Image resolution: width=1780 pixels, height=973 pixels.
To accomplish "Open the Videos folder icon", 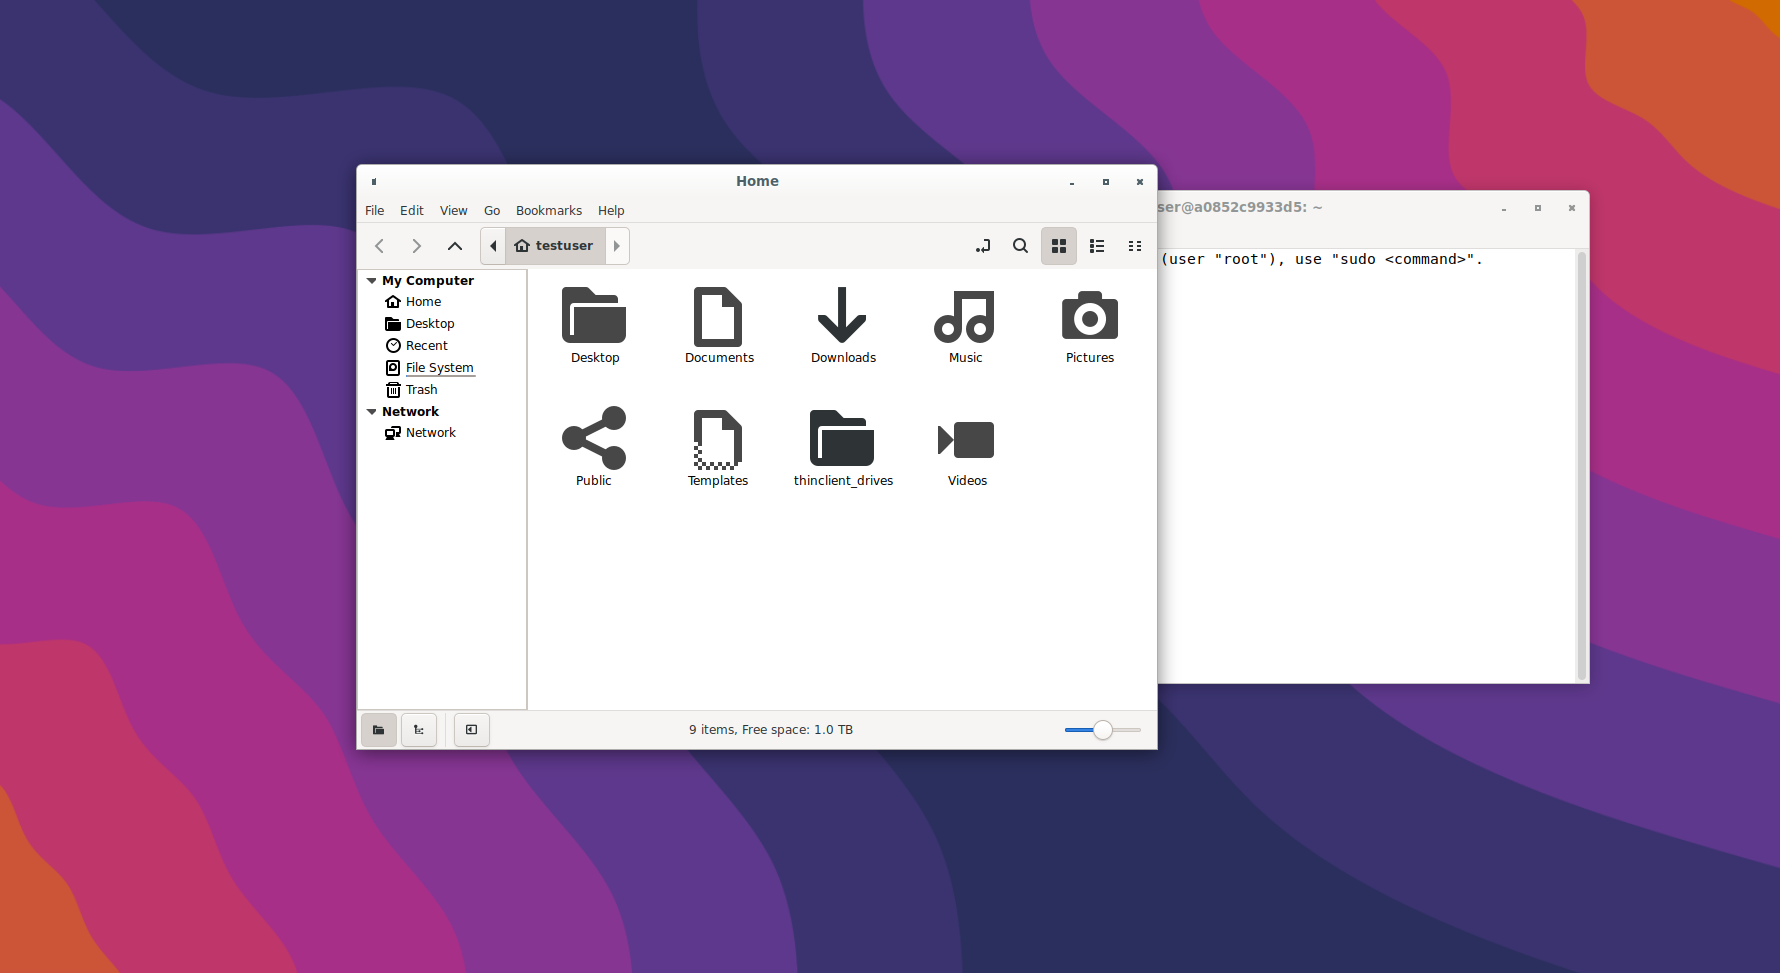I will coord(966,440).
